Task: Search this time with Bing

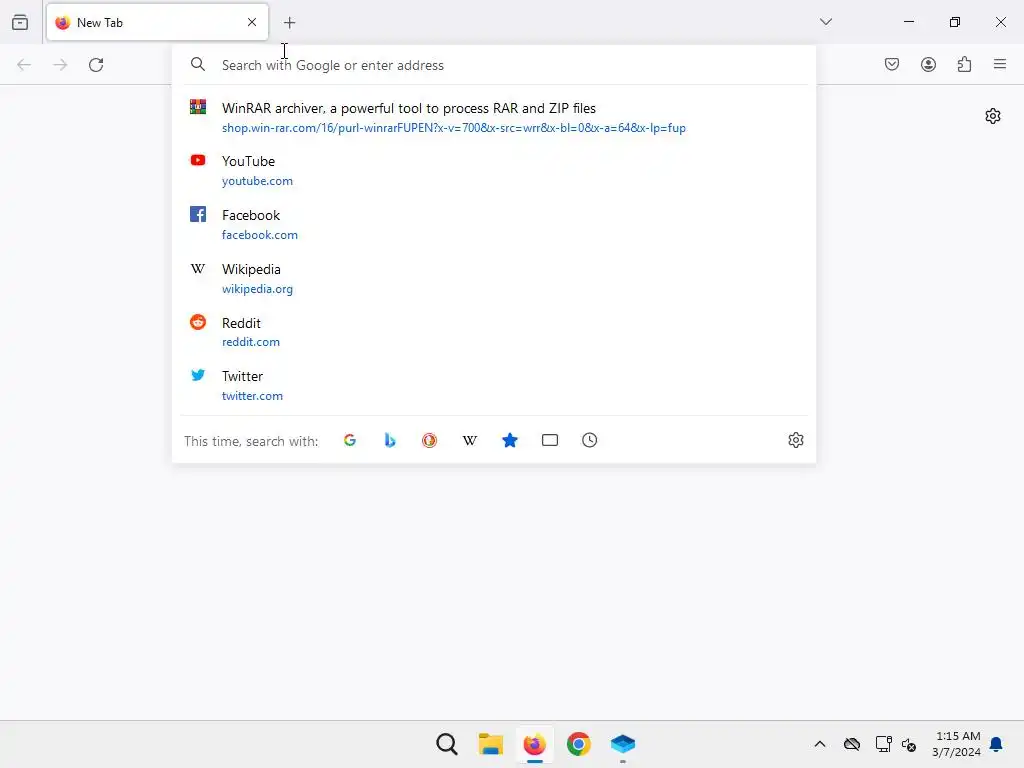Action: pyautogui.click(x=390, y=440)
